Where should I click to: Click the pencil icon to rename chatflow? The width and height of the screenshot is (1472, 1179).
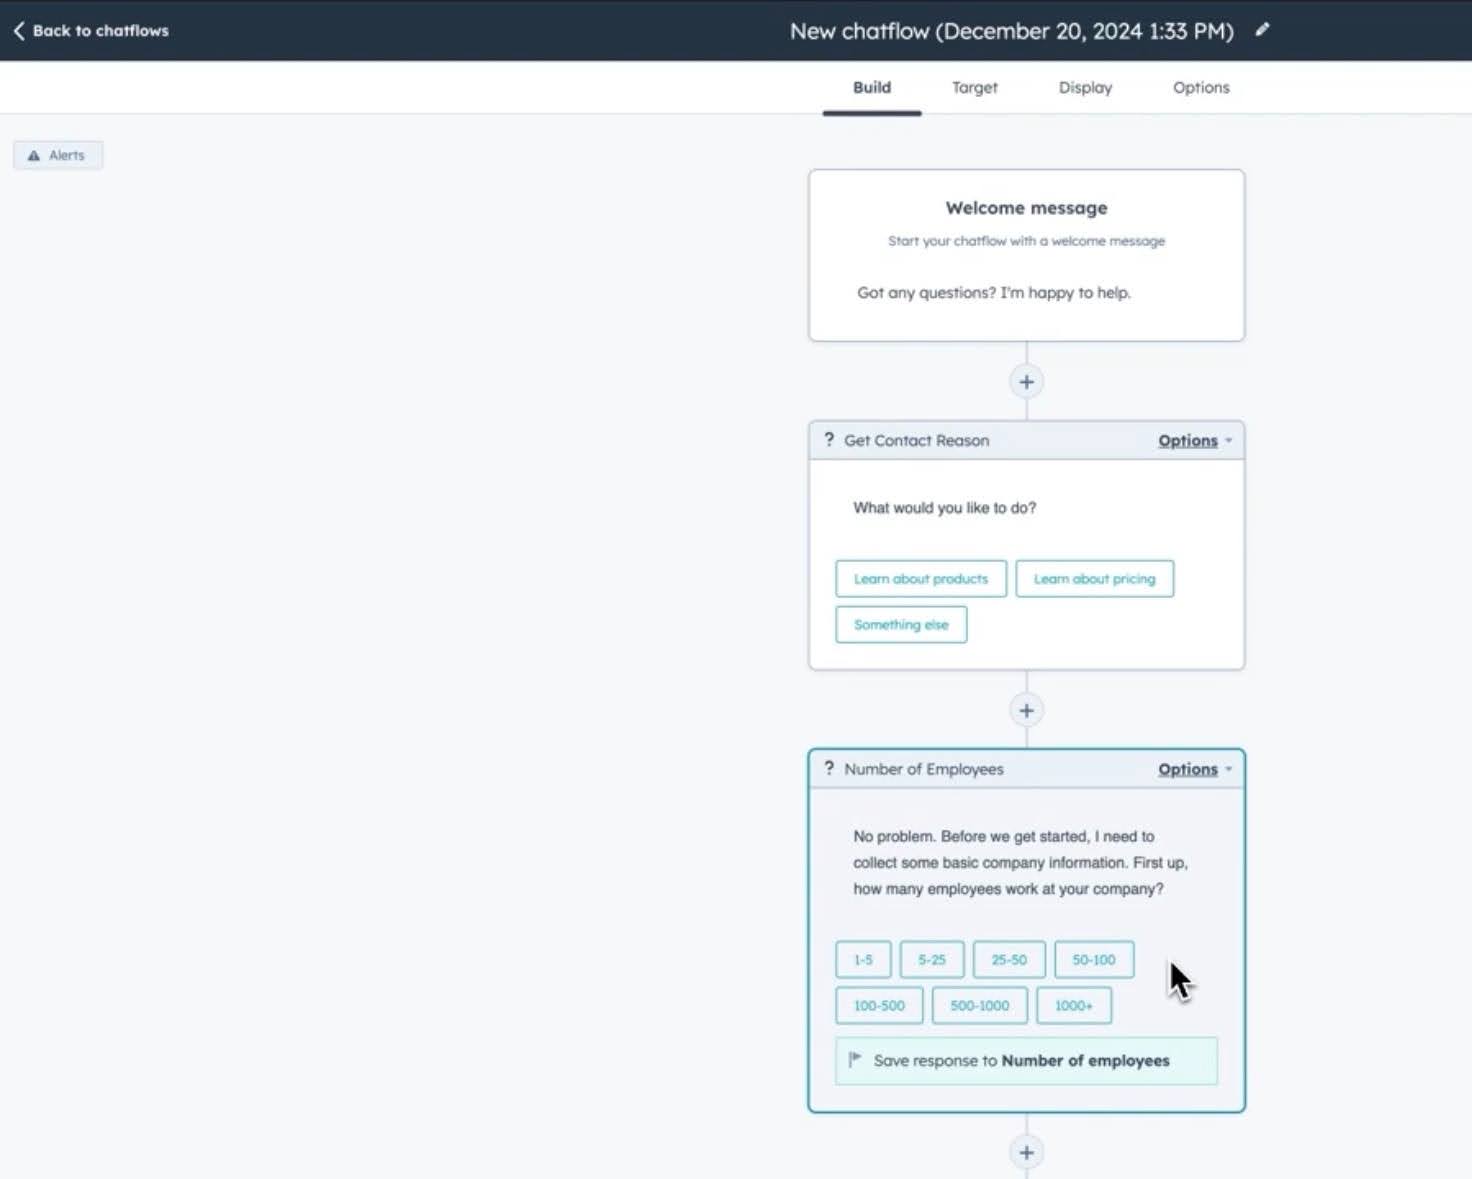click(x=1262, y=30)
